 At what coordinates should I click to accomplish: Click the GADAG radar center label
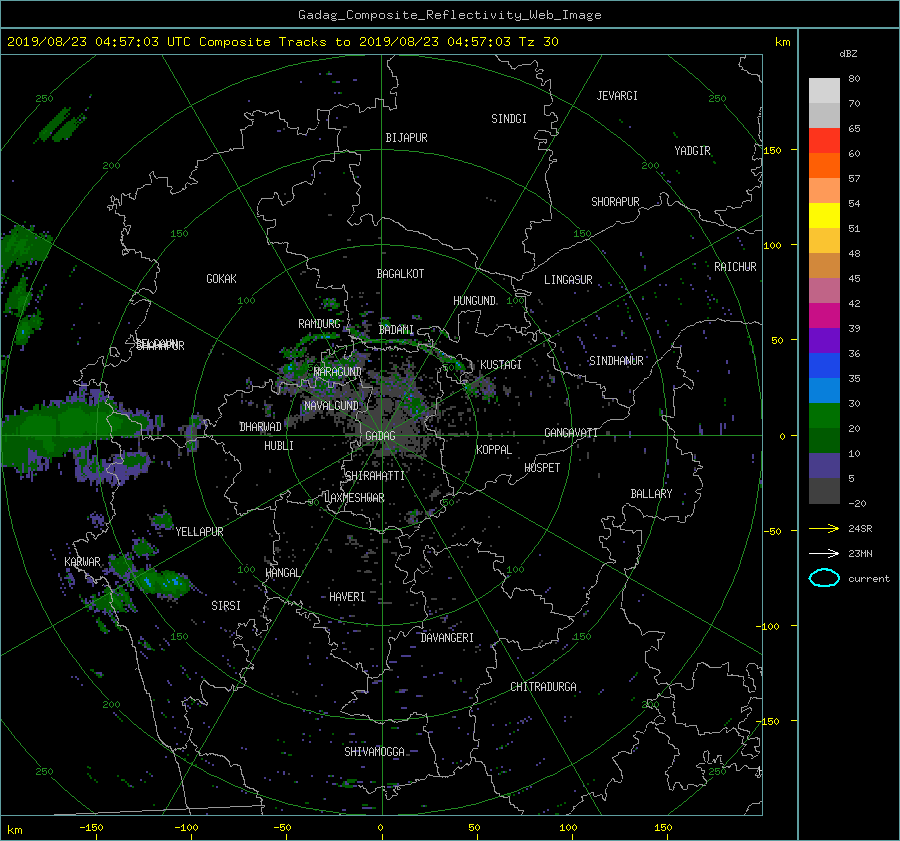point(380,436)
